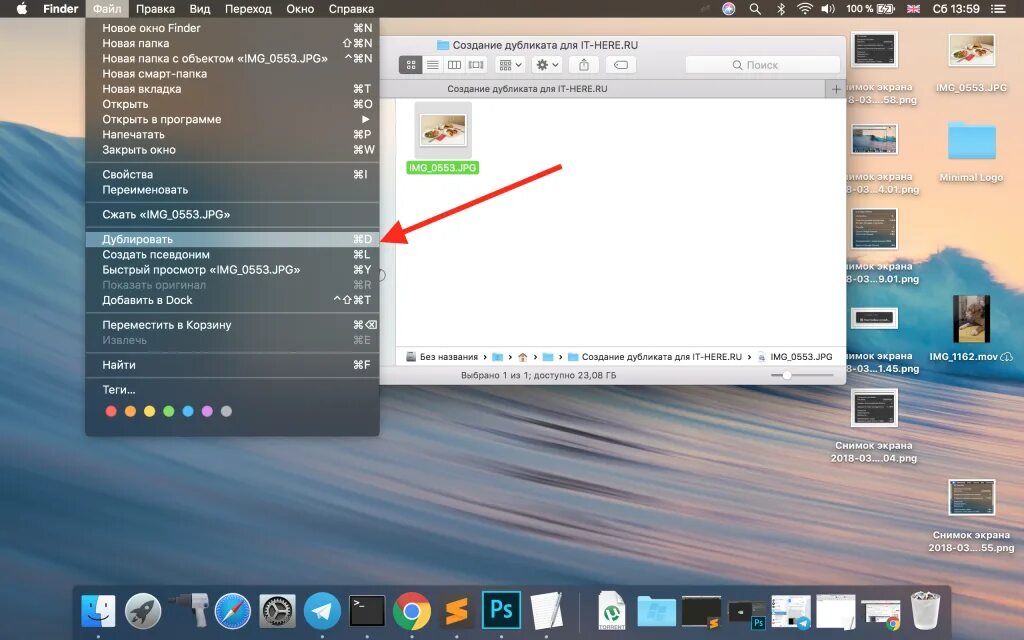Image resolution: width=1024 pixels, height=640 pixels.
Task: Launch Safari from the Dock
Action: coord(233,612)
